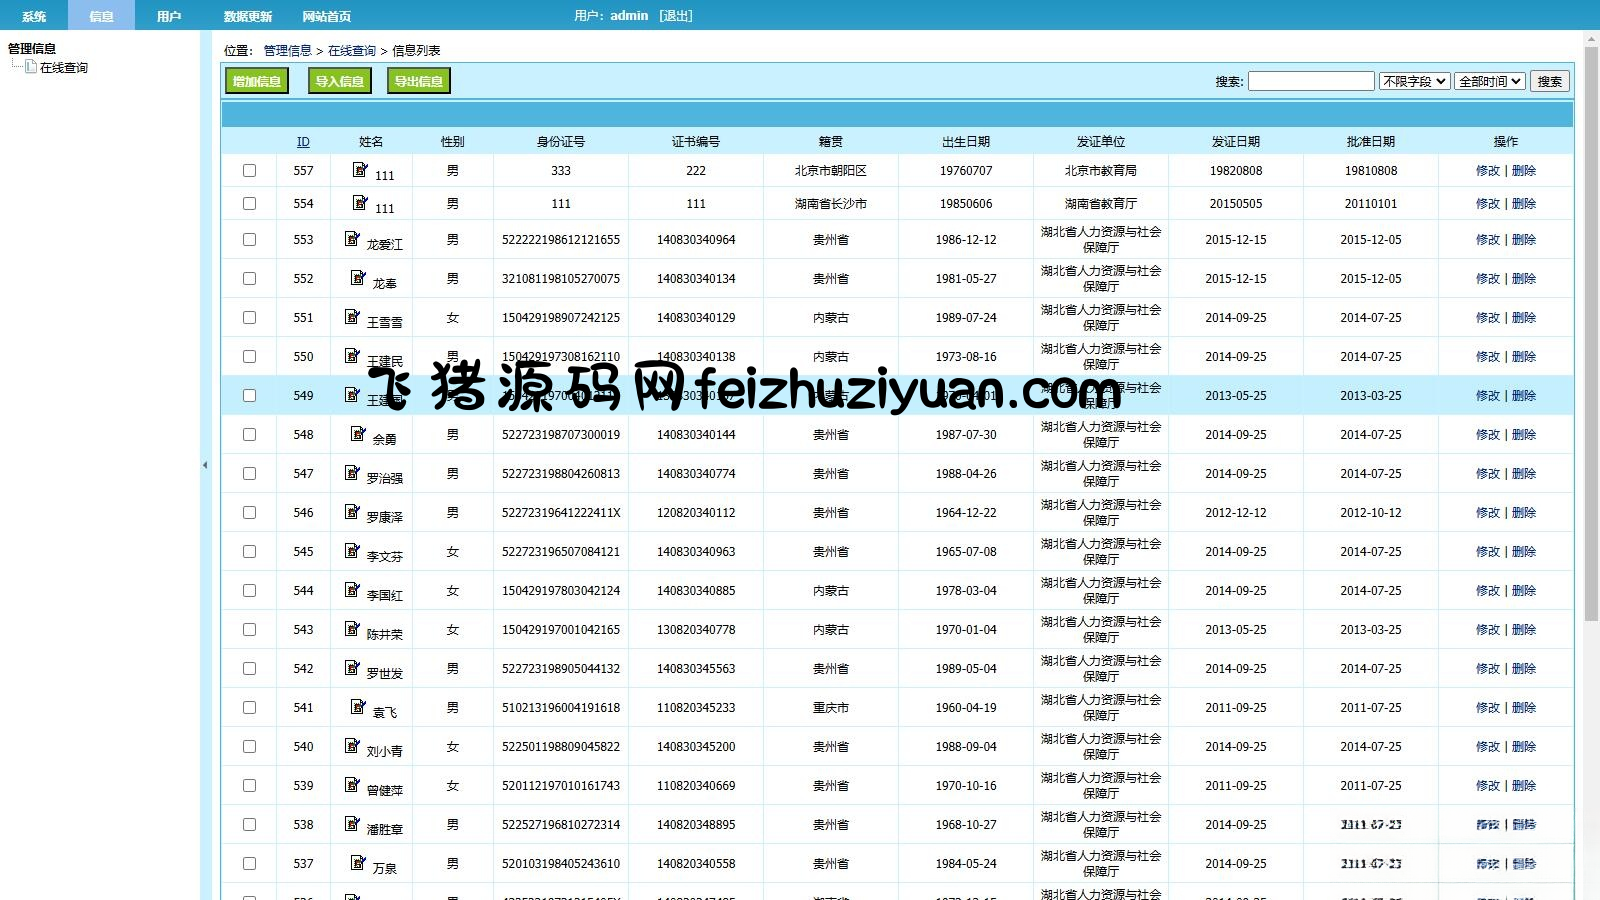
Task: Open the 不限字段 field dropdown
Action: click(1414, 81)
